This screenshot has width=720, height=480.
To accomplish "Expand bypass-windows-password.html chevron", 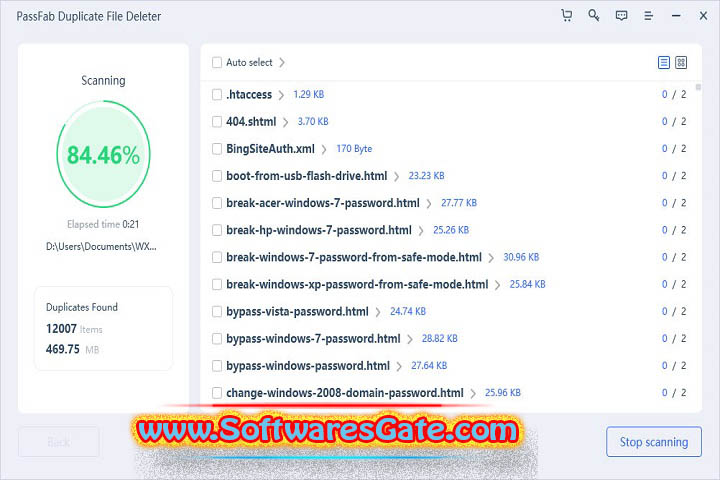I will click(399, 366).
